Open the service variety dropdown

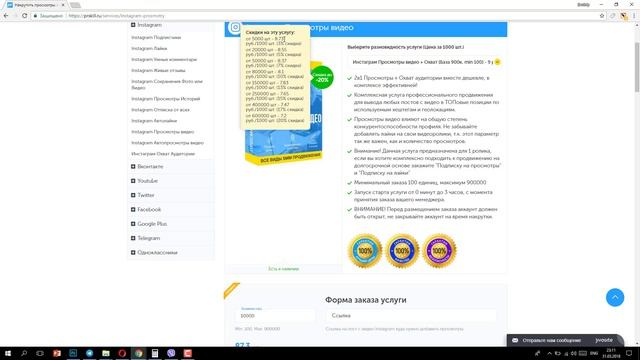[424, 62]
